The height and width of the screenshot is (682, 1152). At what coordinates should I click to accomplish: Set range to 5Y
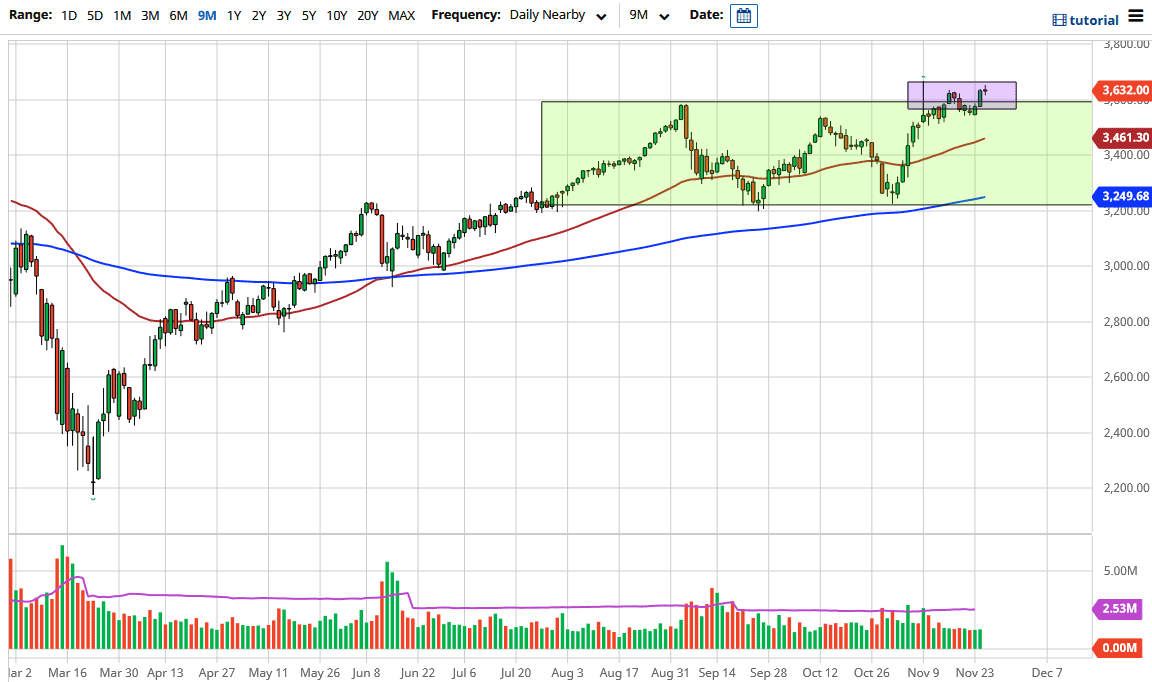coord(309,15)
